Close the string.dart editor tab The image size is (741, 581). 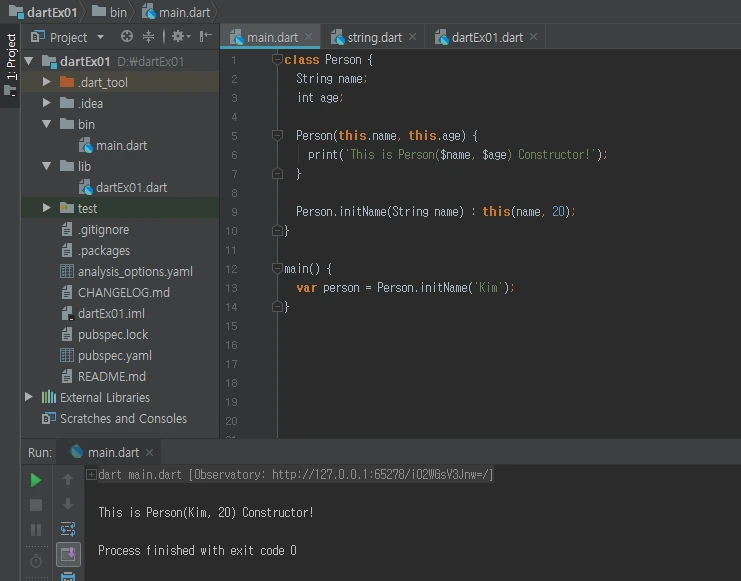[413, 36]
